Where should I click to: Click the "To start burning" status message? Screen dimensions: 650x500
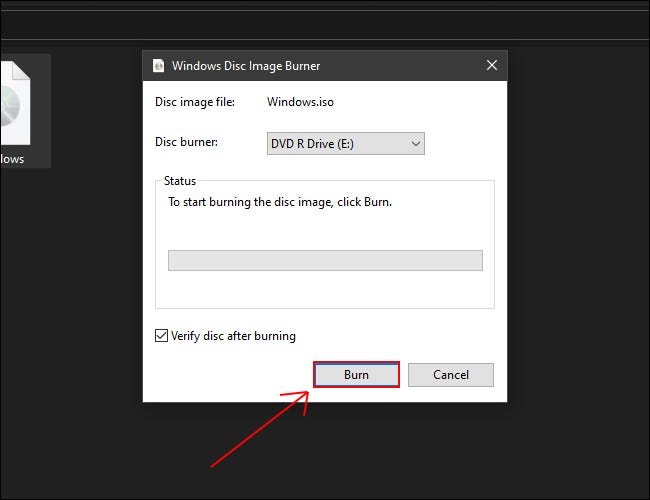click(280, 202)
